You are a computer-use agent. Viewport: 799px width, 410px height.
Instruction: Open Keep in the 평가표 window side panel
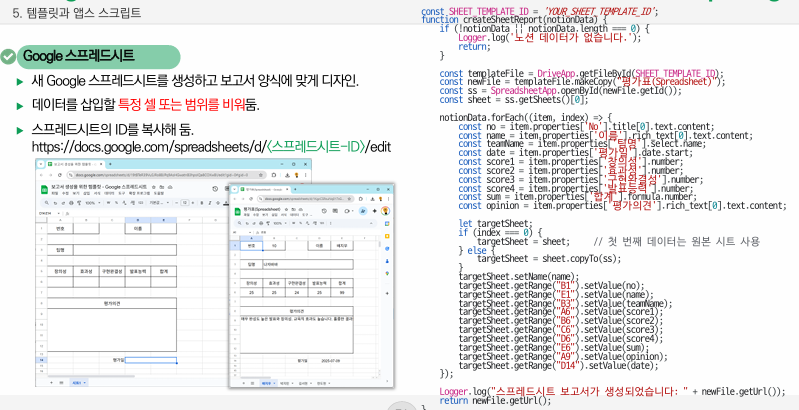pos(387,236)
